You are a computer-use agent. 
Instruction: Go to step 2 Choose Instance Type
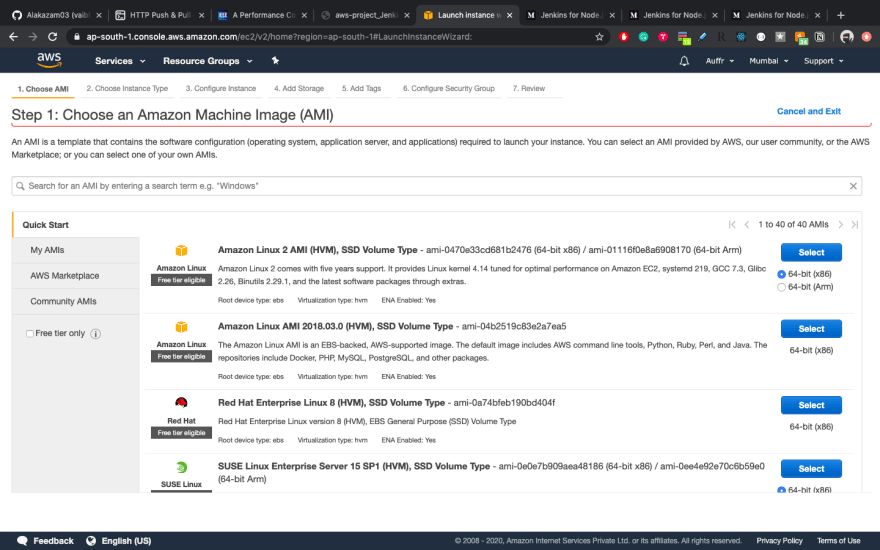tap(127, 88)
